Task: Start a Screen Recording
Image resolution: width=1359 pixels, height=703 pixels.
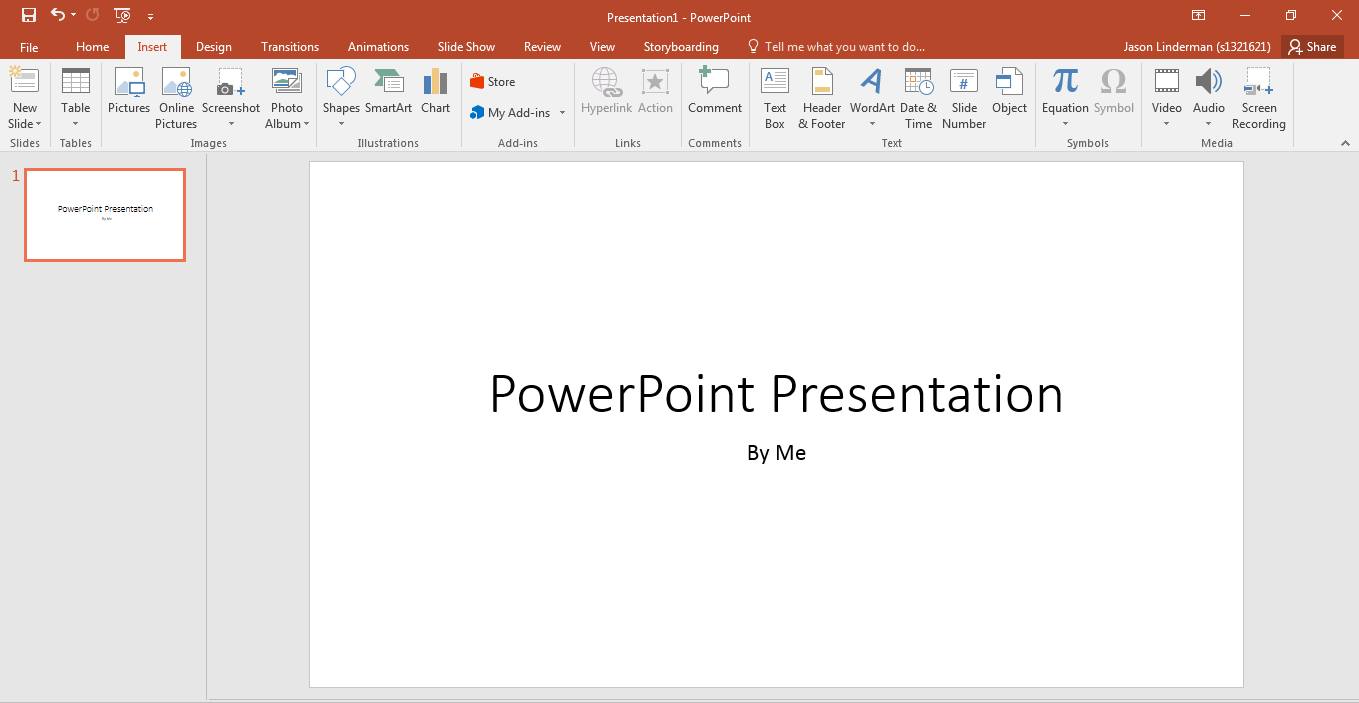Action: 1258,97
